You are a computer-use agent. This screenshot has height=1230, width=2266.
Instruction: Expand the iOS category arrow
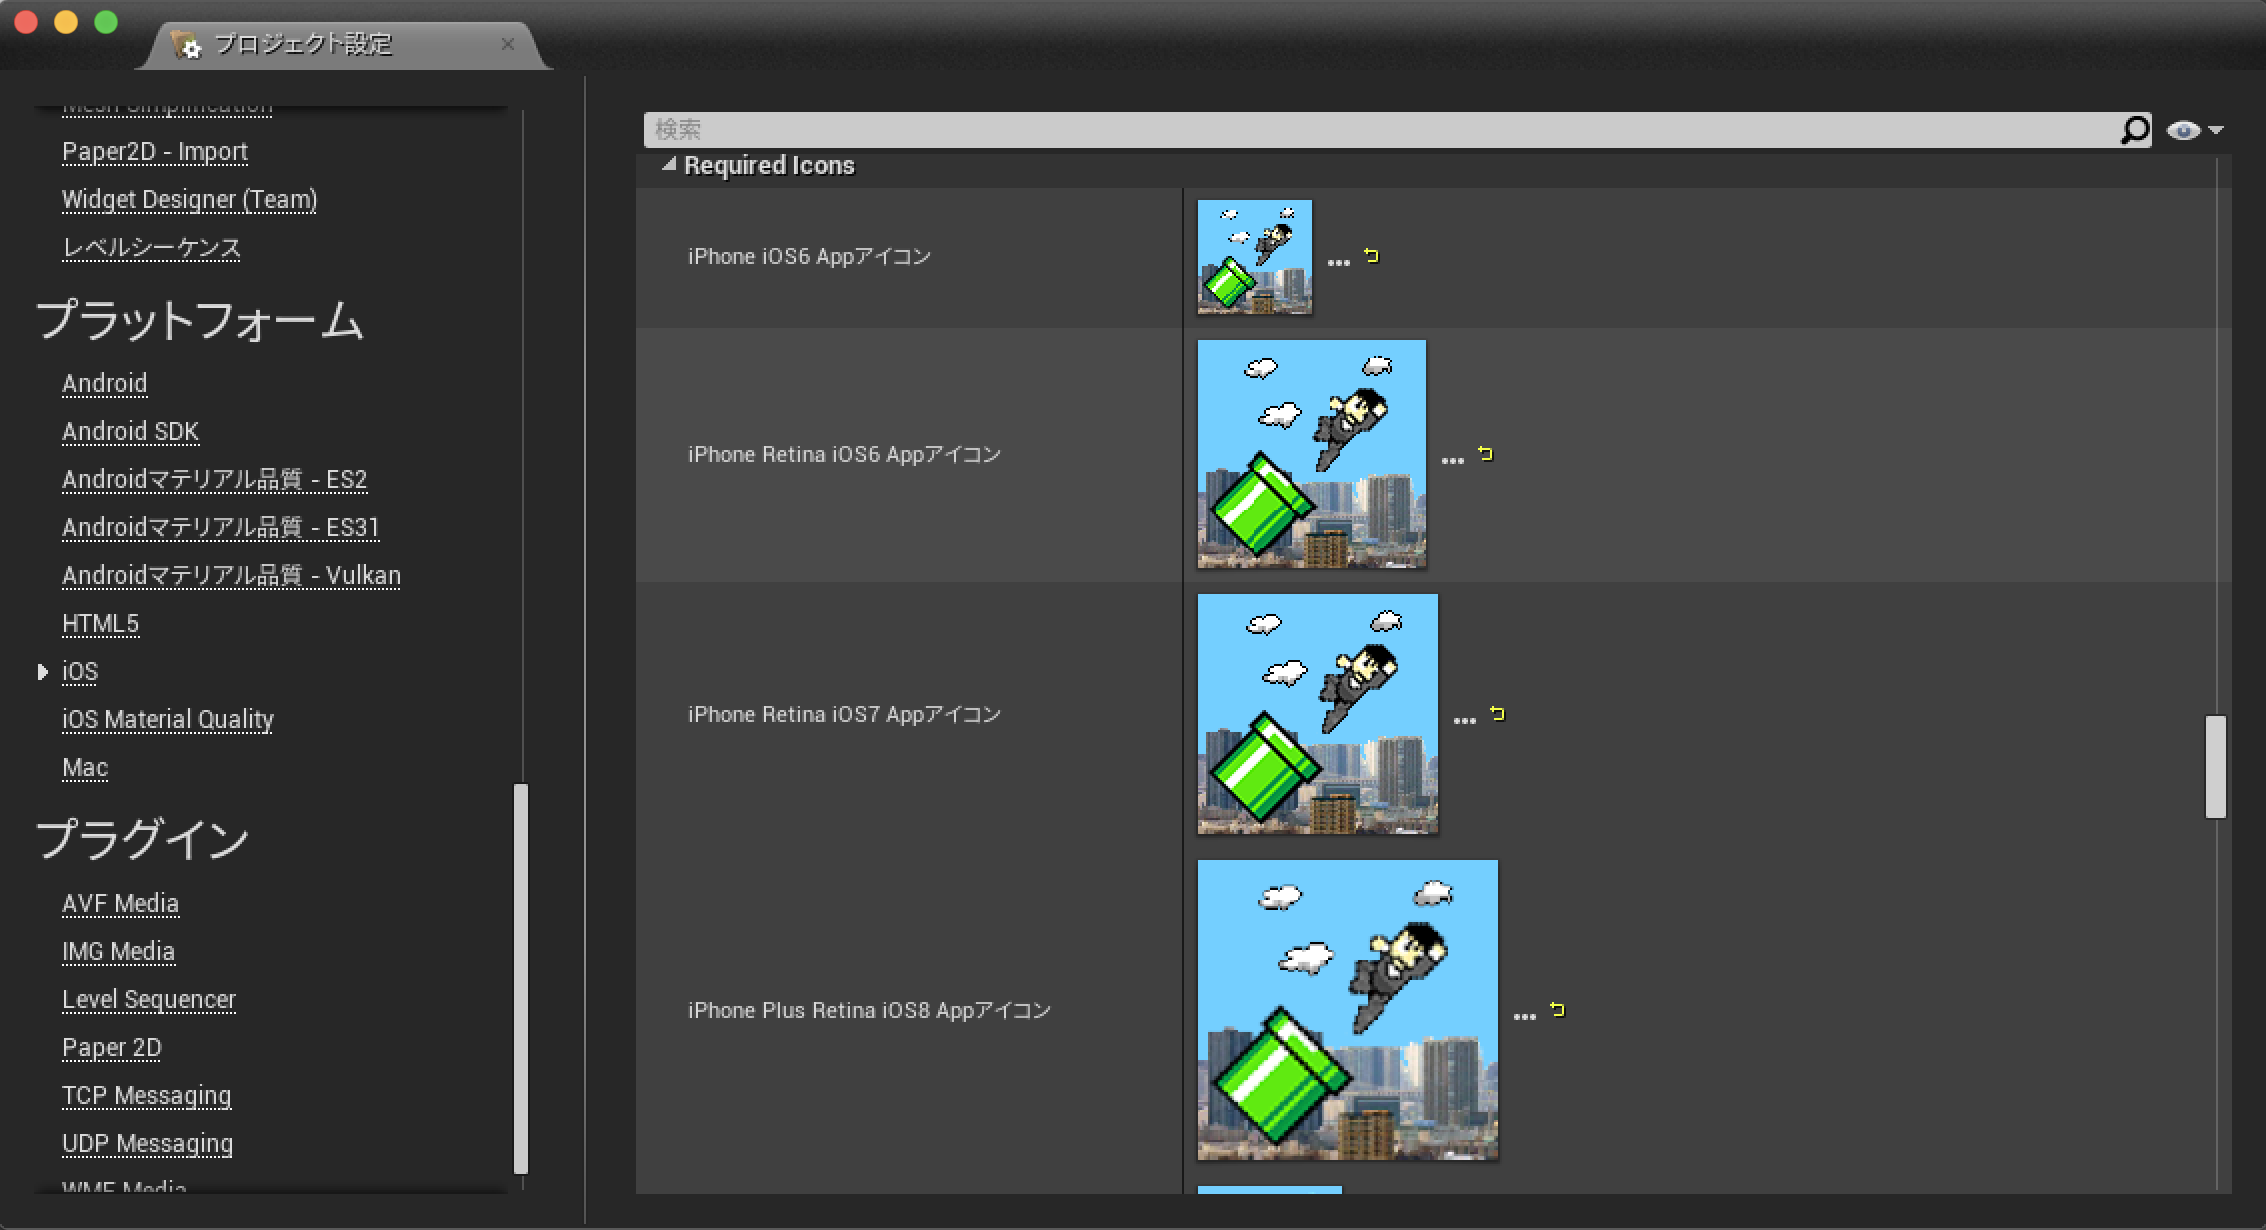tap(42, 672)
